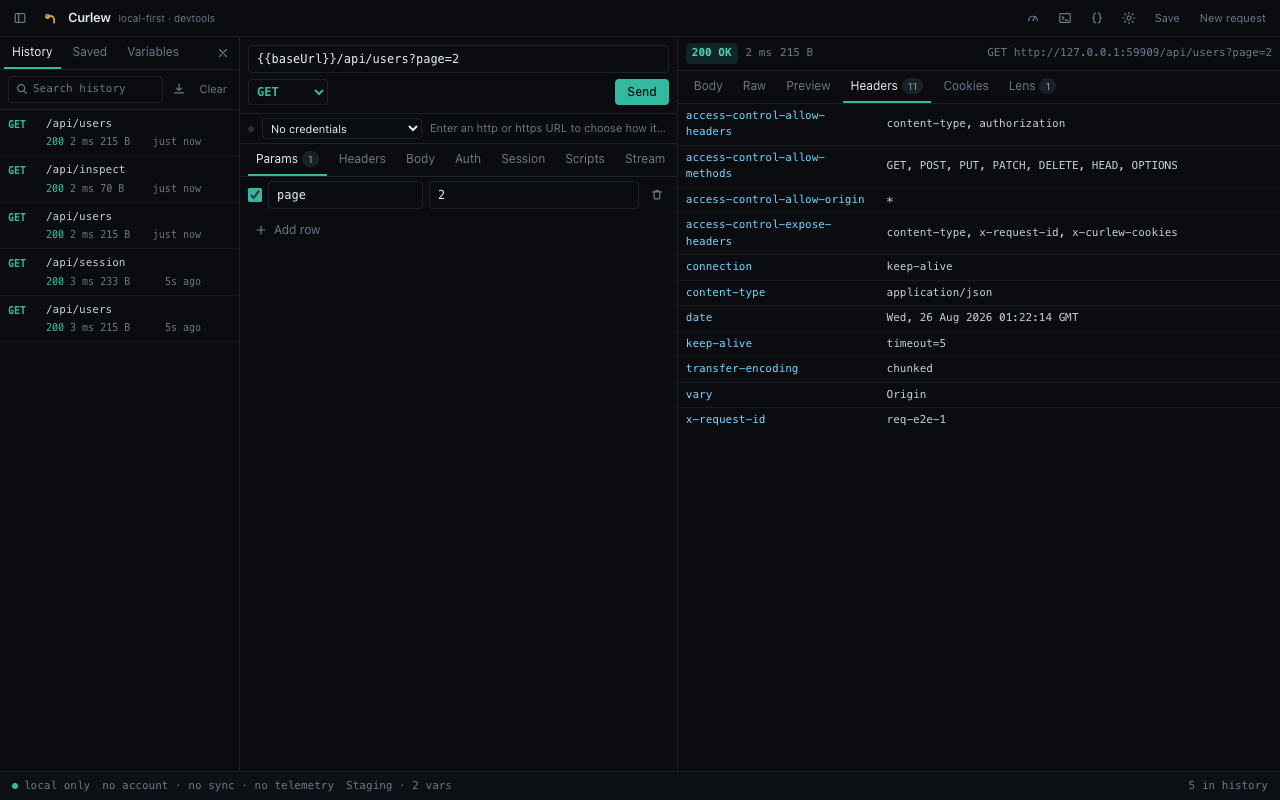This screenshot has width=1280, height=800.
Task: Click the download export history icon
Action: (x=179, y=89)
